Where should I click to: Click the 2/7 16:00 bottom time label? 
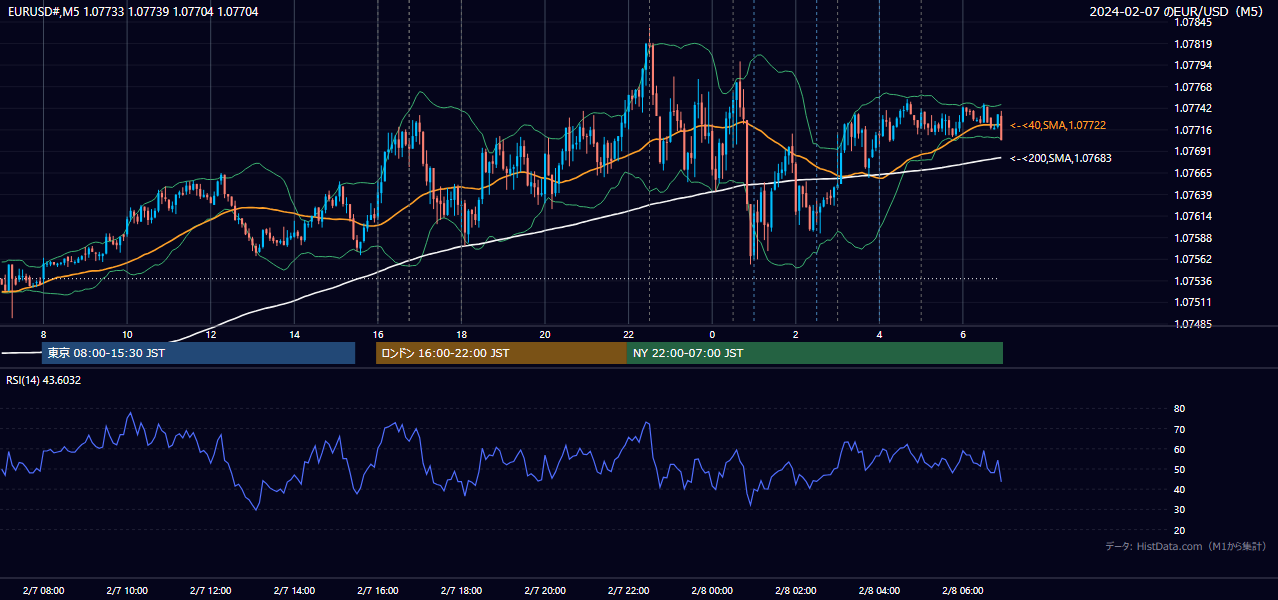click(378, 591)
